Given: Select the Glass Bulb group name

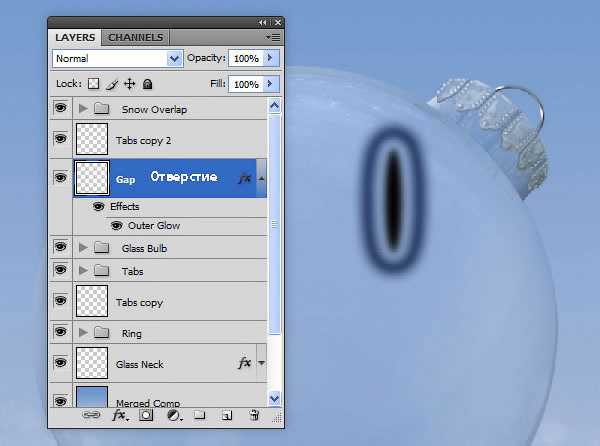Looking at the screenshot, I should tap(144, 248).
